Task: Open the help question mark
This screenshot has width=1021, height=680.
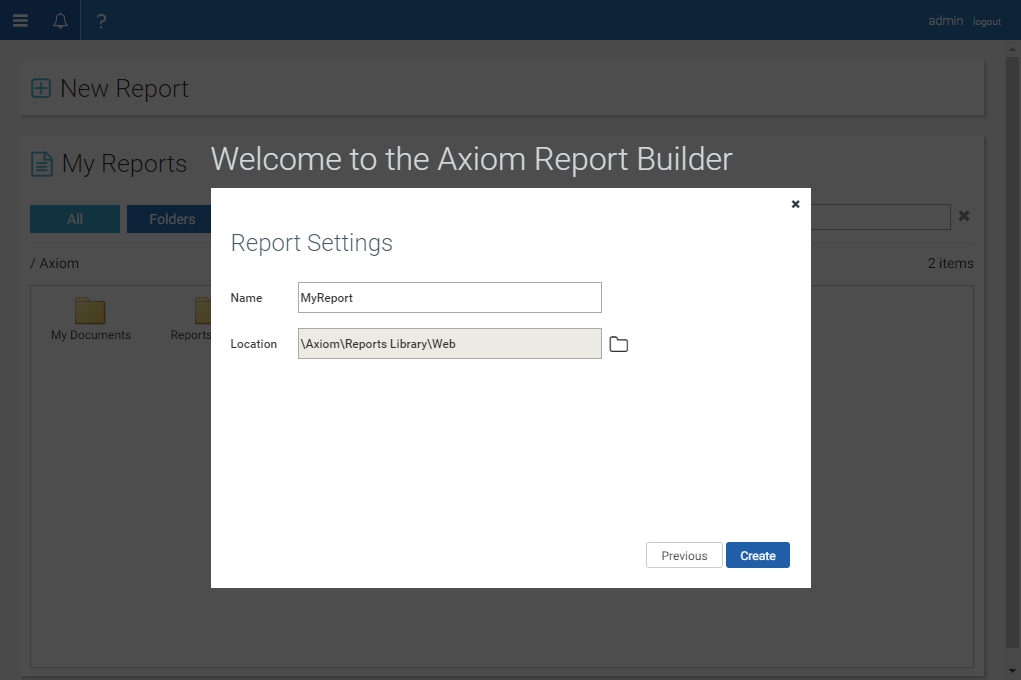Action: (x=101, y=21)
